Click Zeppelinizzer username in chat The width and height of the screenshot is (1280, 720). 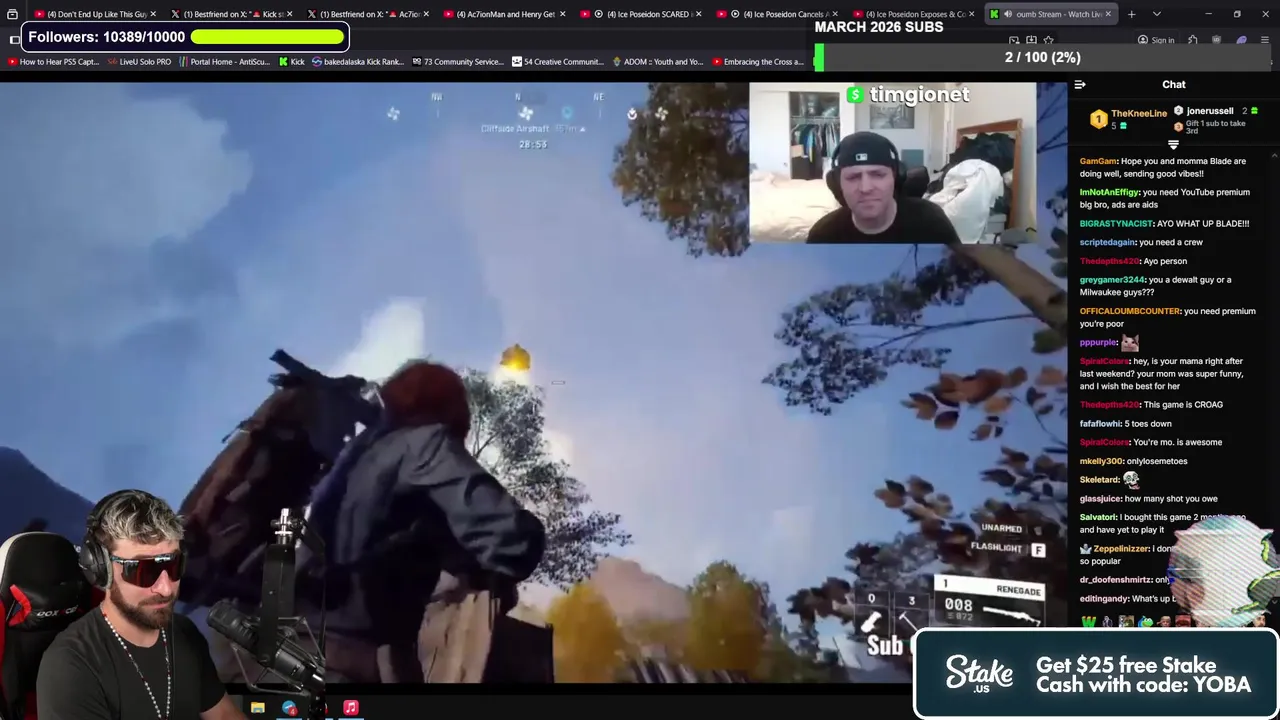(x=1120, y=549)
